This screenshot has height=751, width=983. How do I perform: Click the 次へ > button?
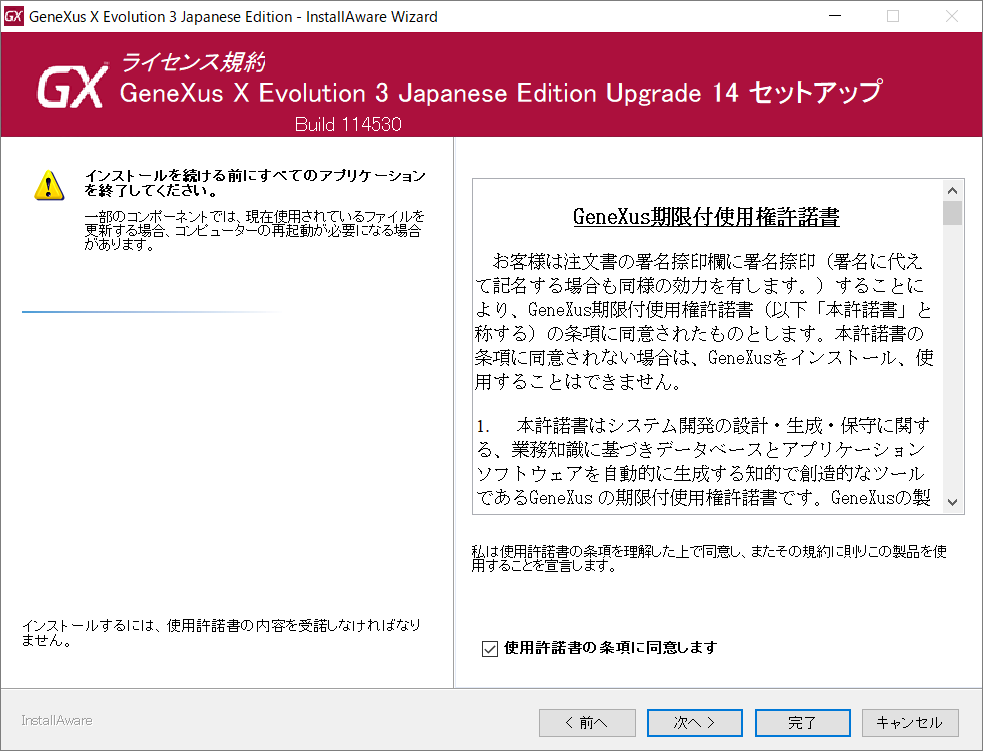(695, 723)
